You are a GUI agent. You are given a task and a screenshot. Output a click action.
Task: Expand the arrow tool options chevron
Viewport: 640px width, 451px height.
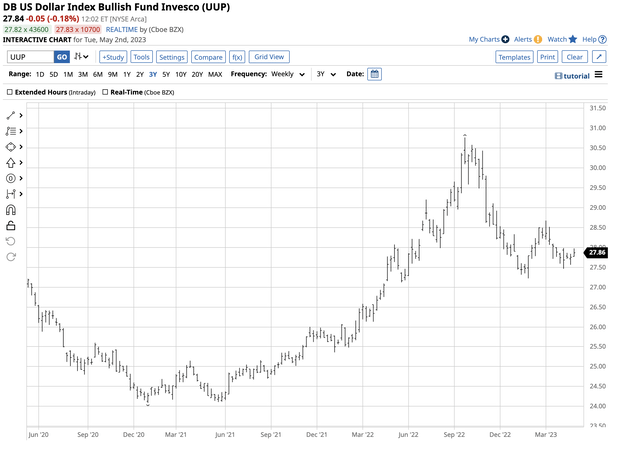point(21,163)
